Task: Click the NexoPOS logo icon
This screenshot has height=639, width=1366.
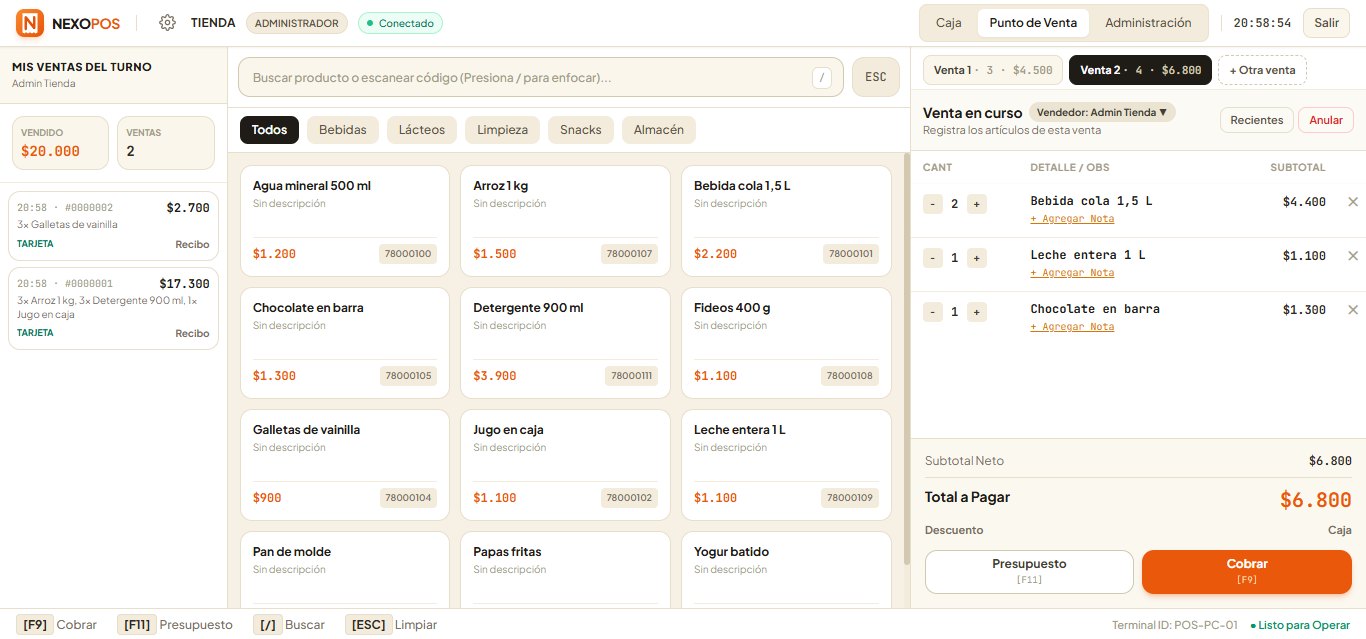Action: [x=30, y=22]
